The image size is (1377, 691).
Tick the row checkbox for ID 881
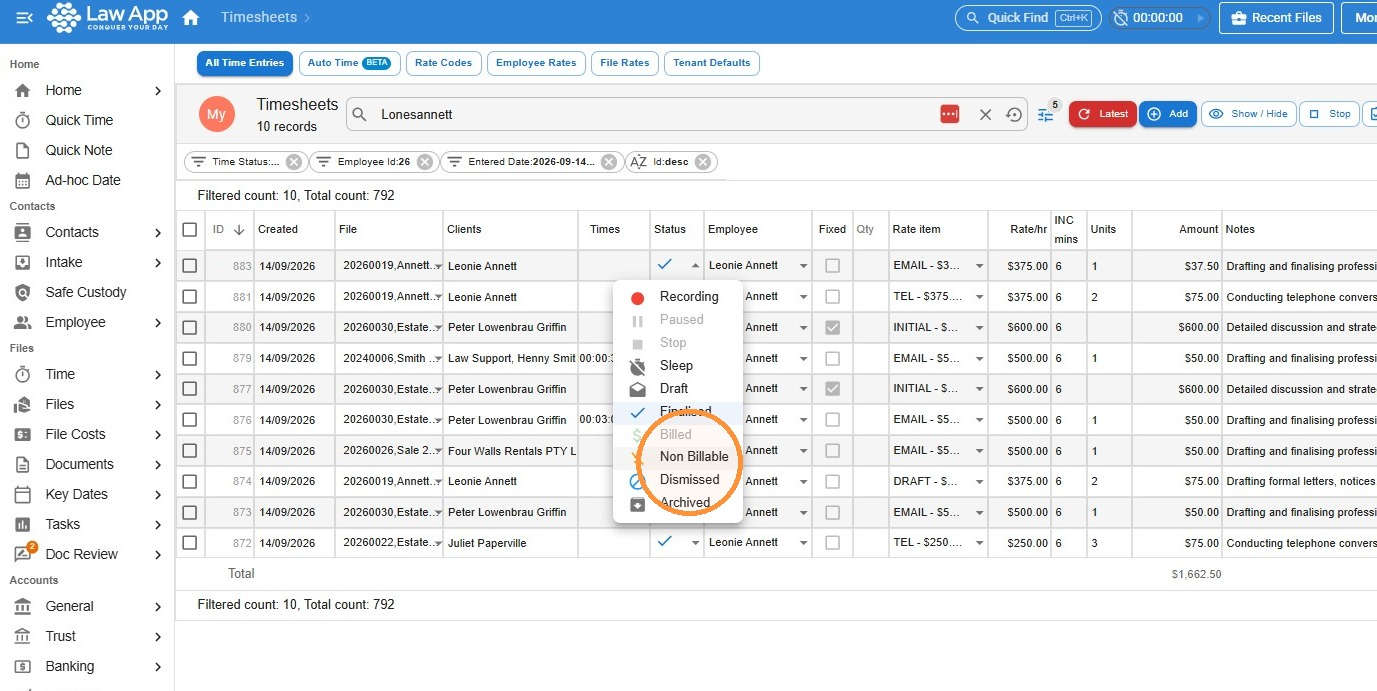coord(190,297)
